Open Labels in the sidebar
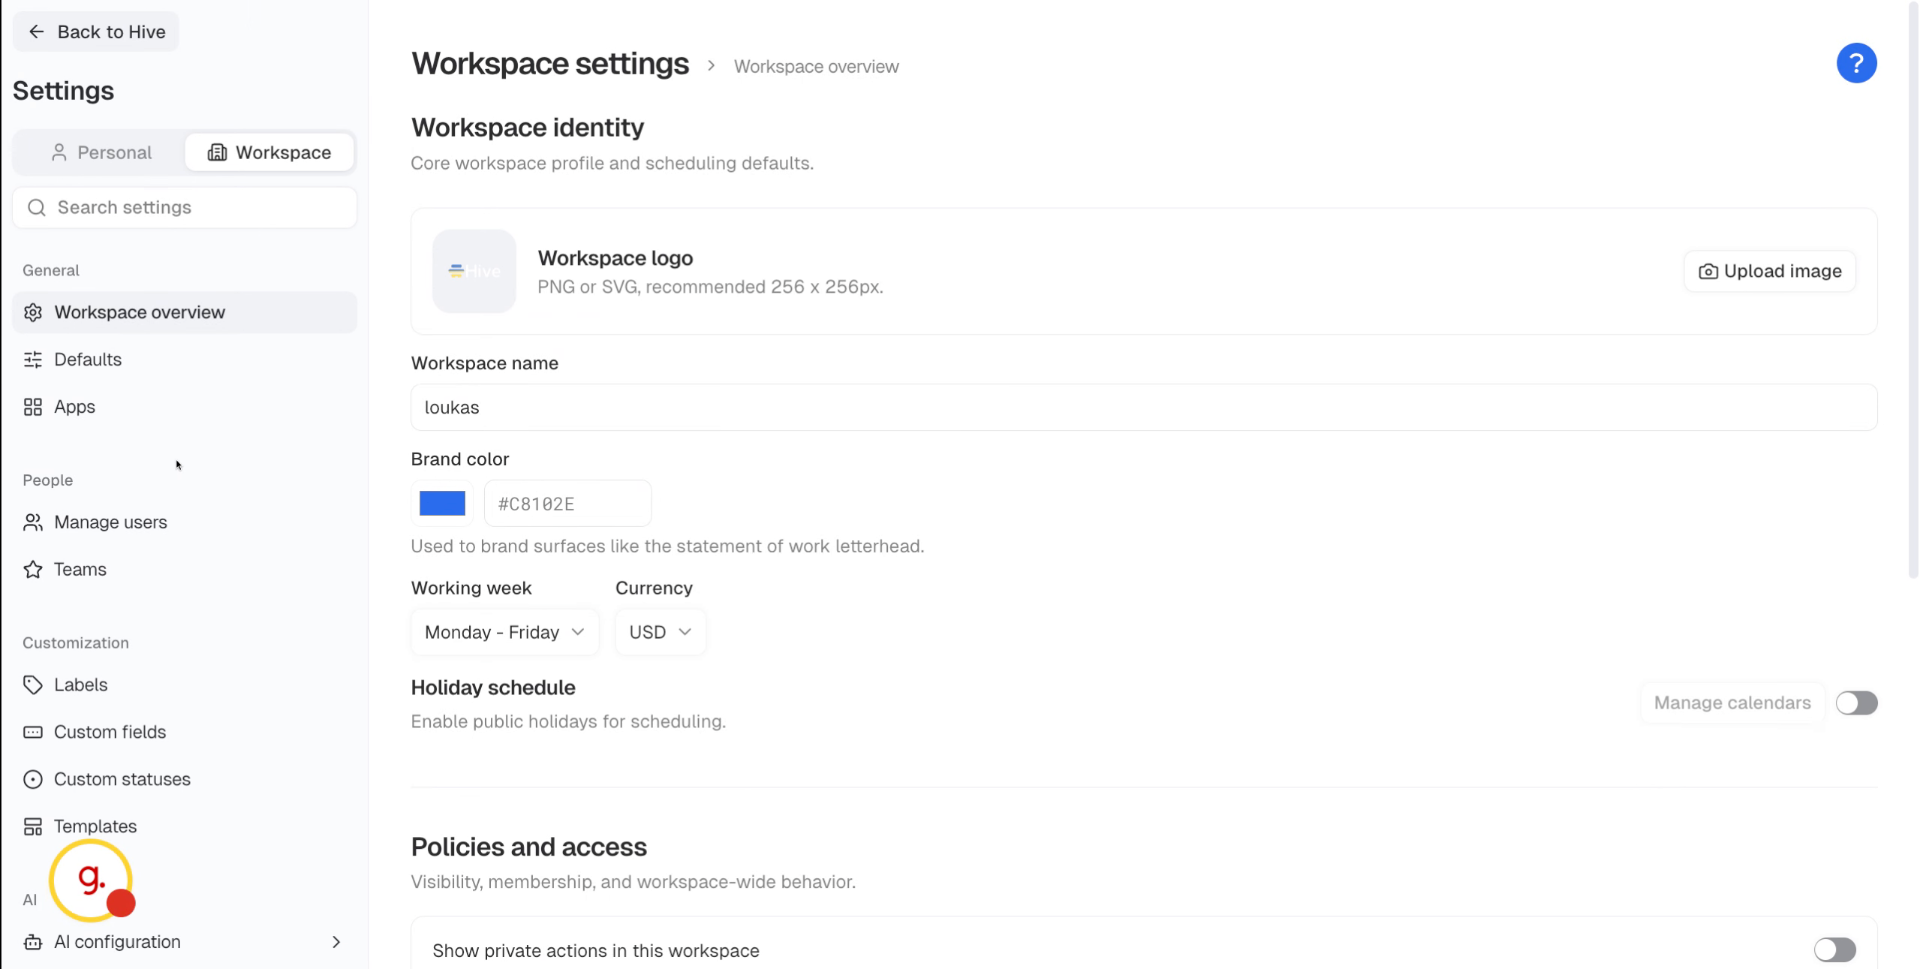This screenshot has height=969, width=1920. (185, 685)
